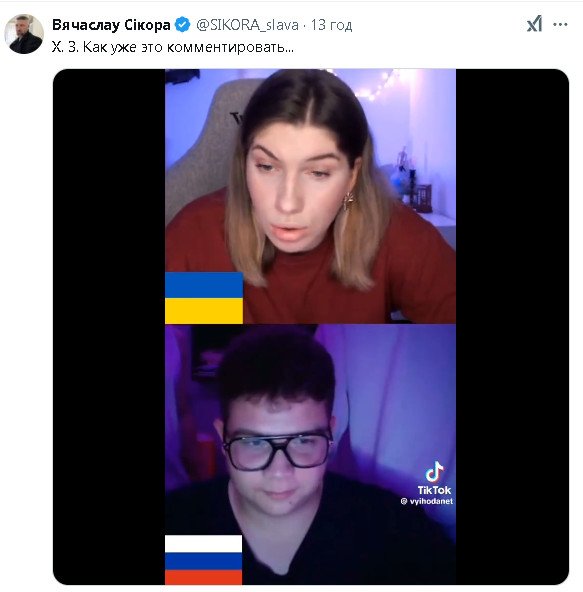
Task: Click the Russian flag overlay
Action: 204,560
